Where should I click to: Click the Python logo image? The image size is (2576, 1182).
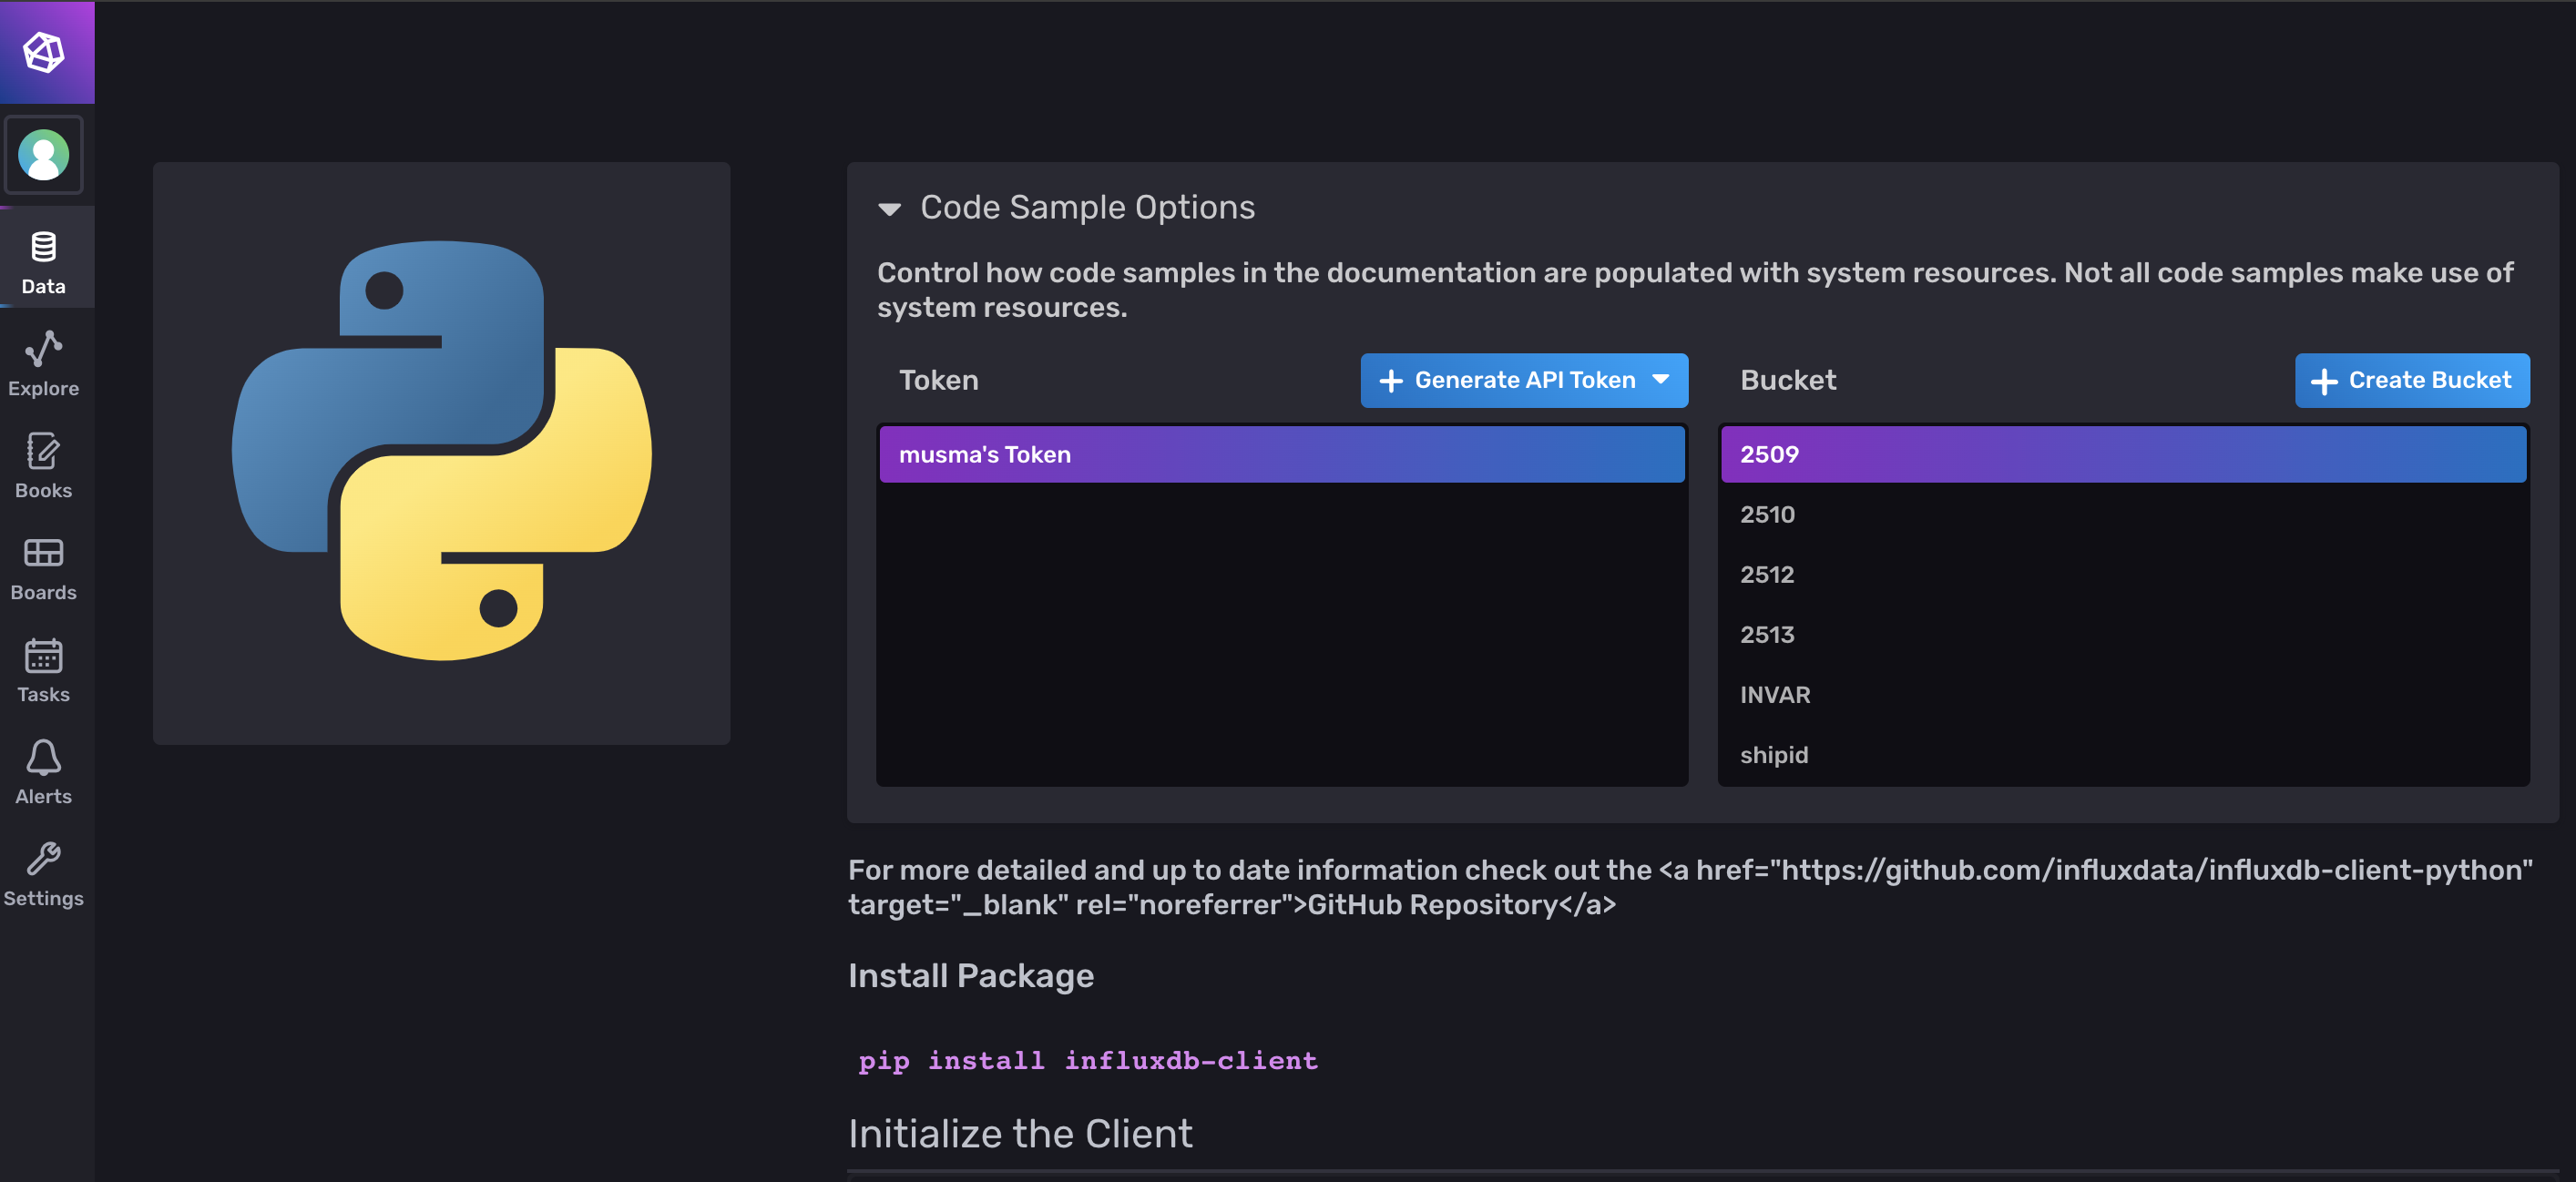click(x=442, y=450)
